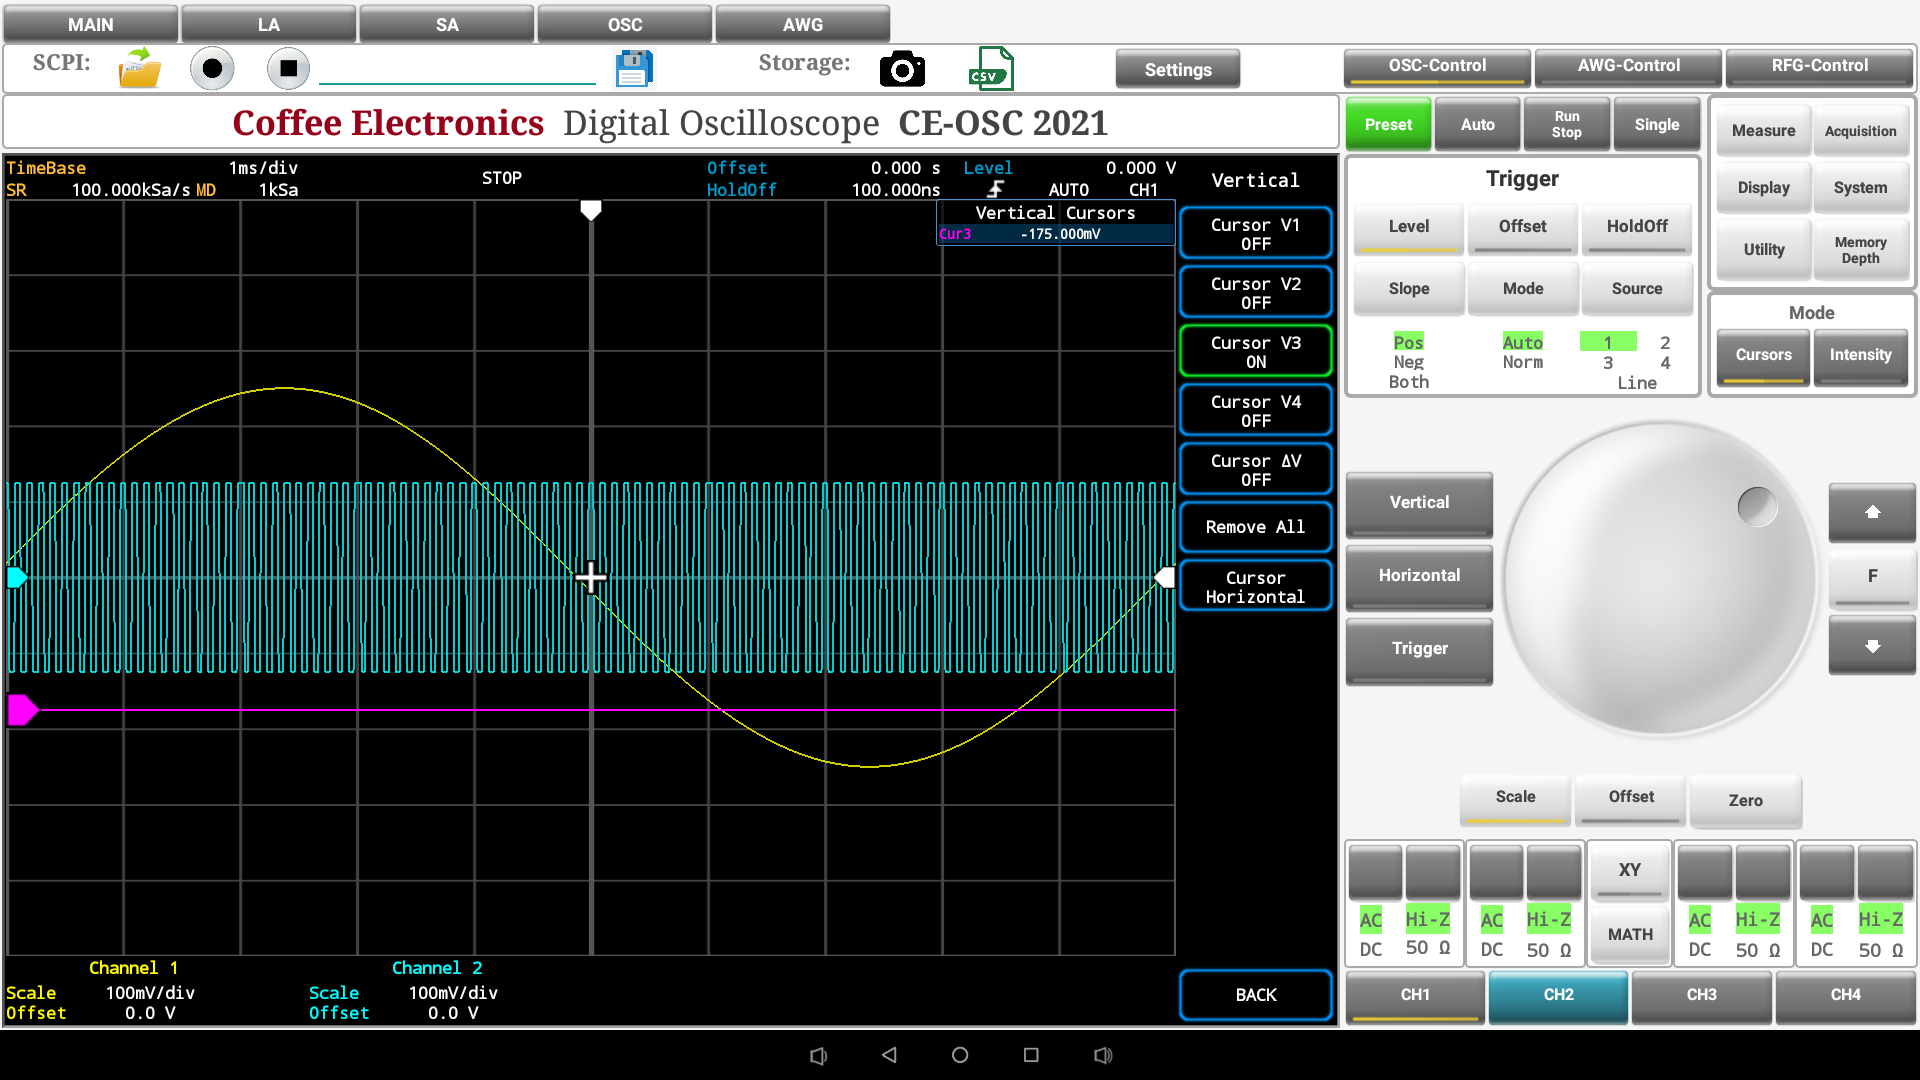
Task: Open the trigger Source selector
Action: 1636,288
